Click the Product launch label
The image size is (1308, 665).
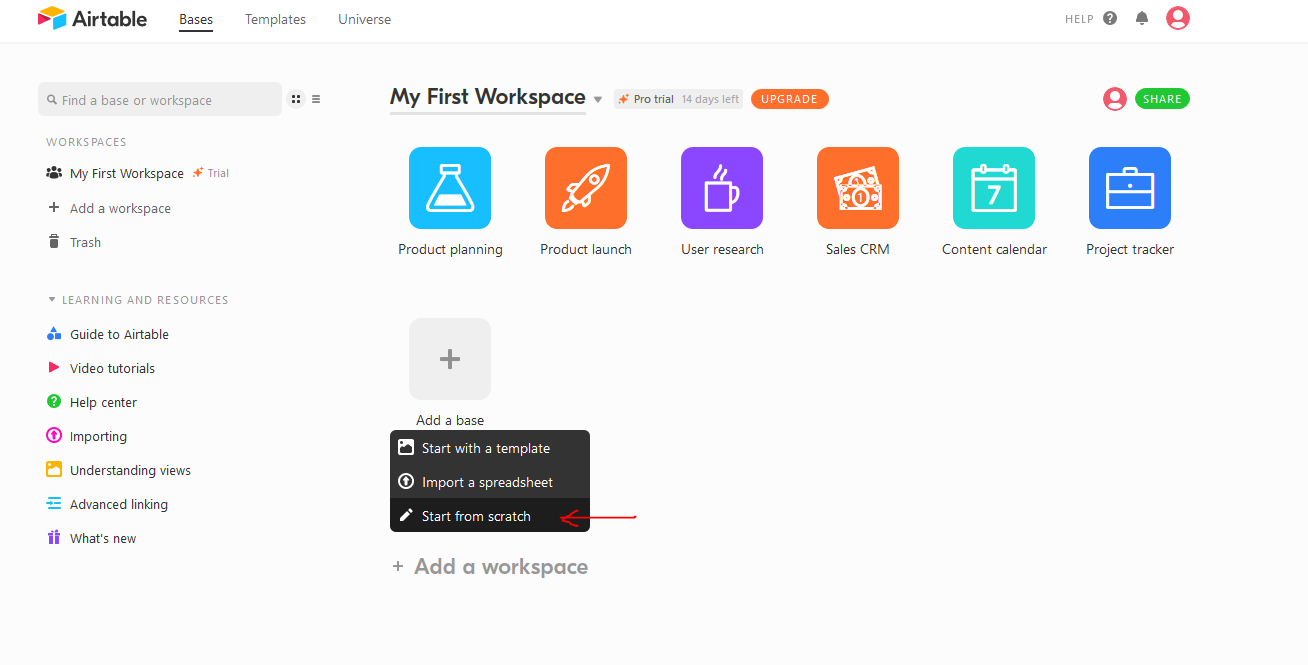click(586, 249)
